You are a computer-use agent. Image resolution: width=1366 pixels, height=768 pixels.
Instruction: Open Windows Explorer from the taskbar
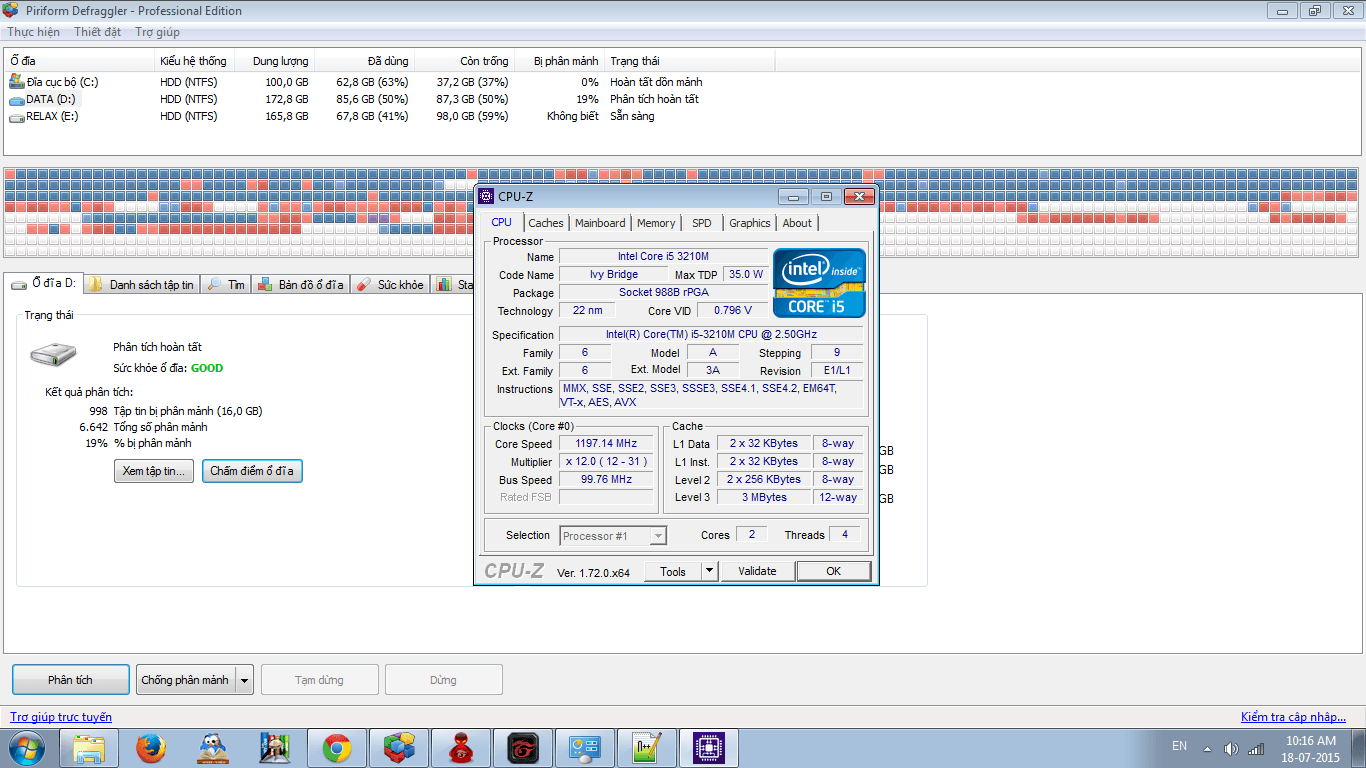pyautogui.click(x=90, y=748)
